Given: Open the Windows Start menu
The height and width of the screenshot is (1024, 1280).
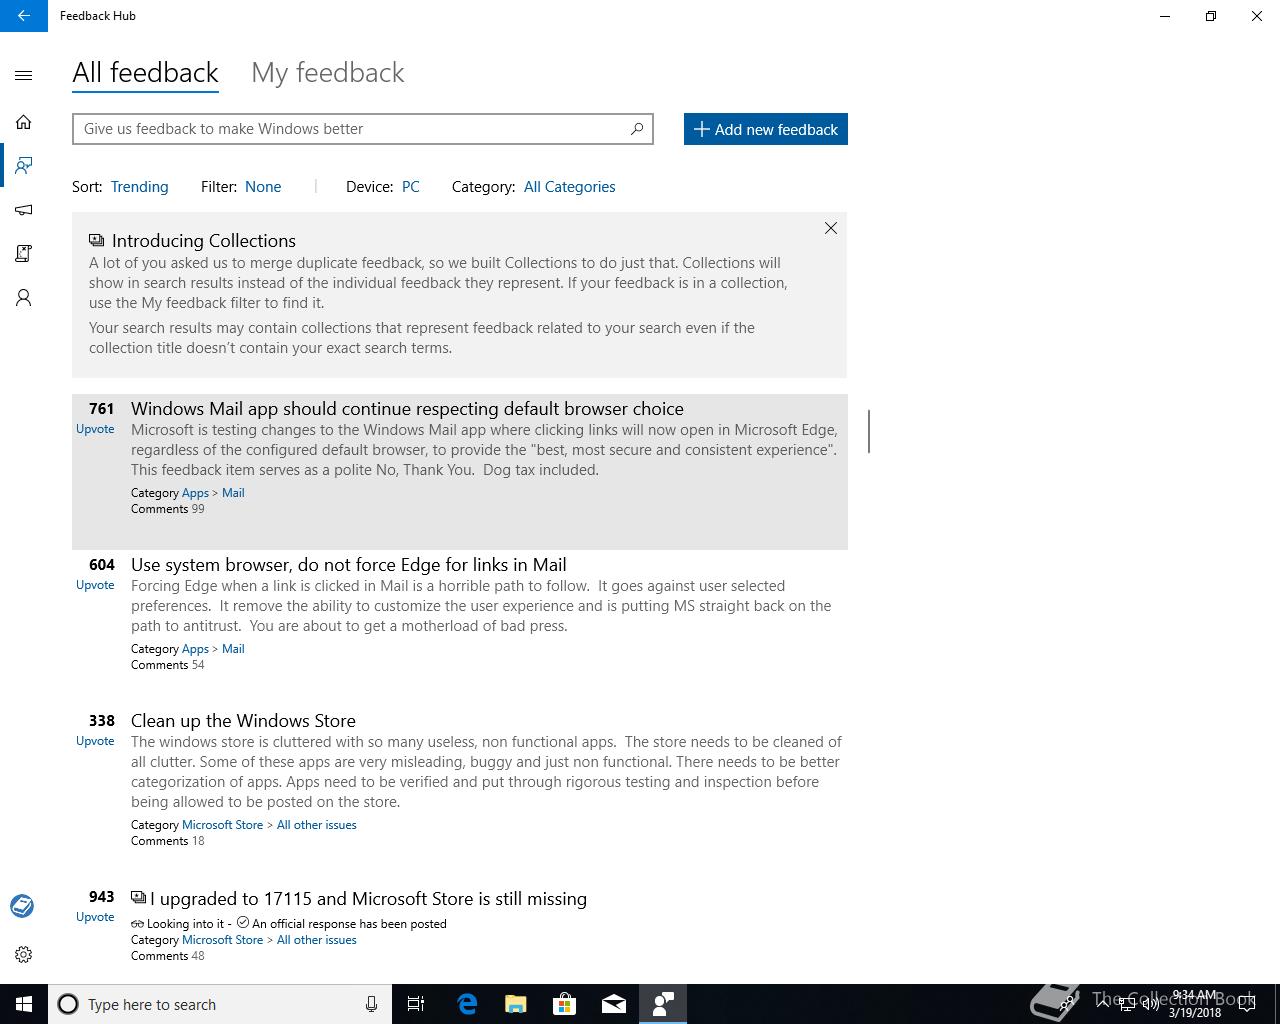Looking at the screenshot, I should pos(24,1004).
